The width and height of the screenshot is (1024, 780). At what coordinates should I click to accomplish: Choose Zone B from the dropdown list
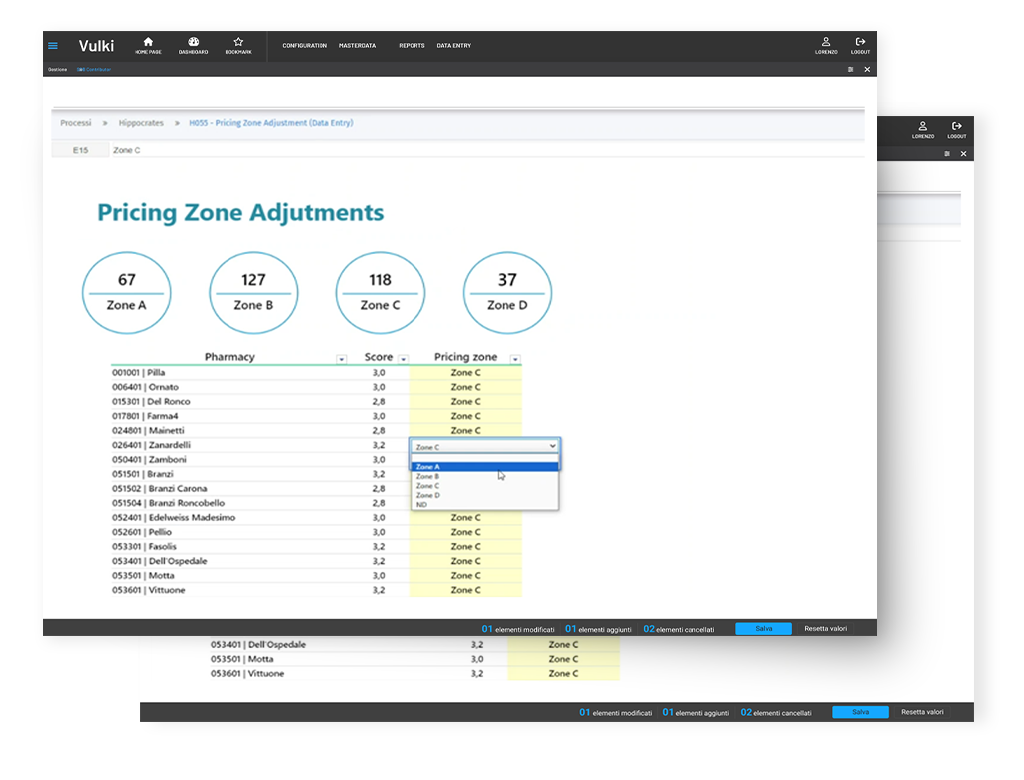click(428, 477)
